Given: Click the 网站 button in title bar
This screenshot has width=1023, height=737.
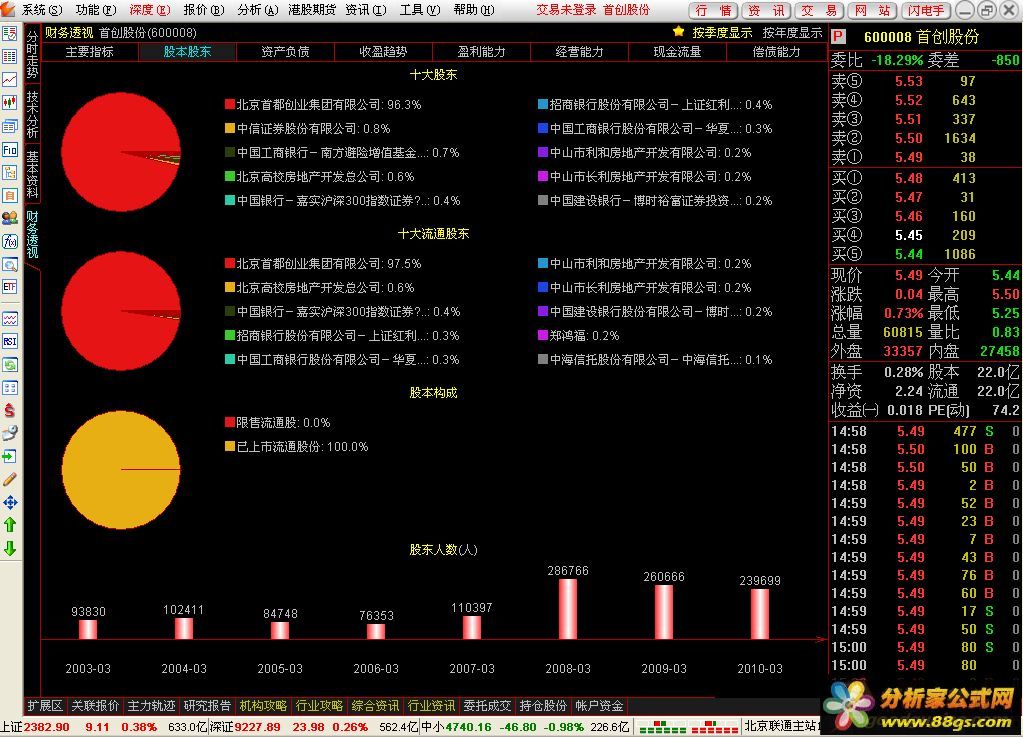Looking at the screenshot, I should tap(872, 10).
